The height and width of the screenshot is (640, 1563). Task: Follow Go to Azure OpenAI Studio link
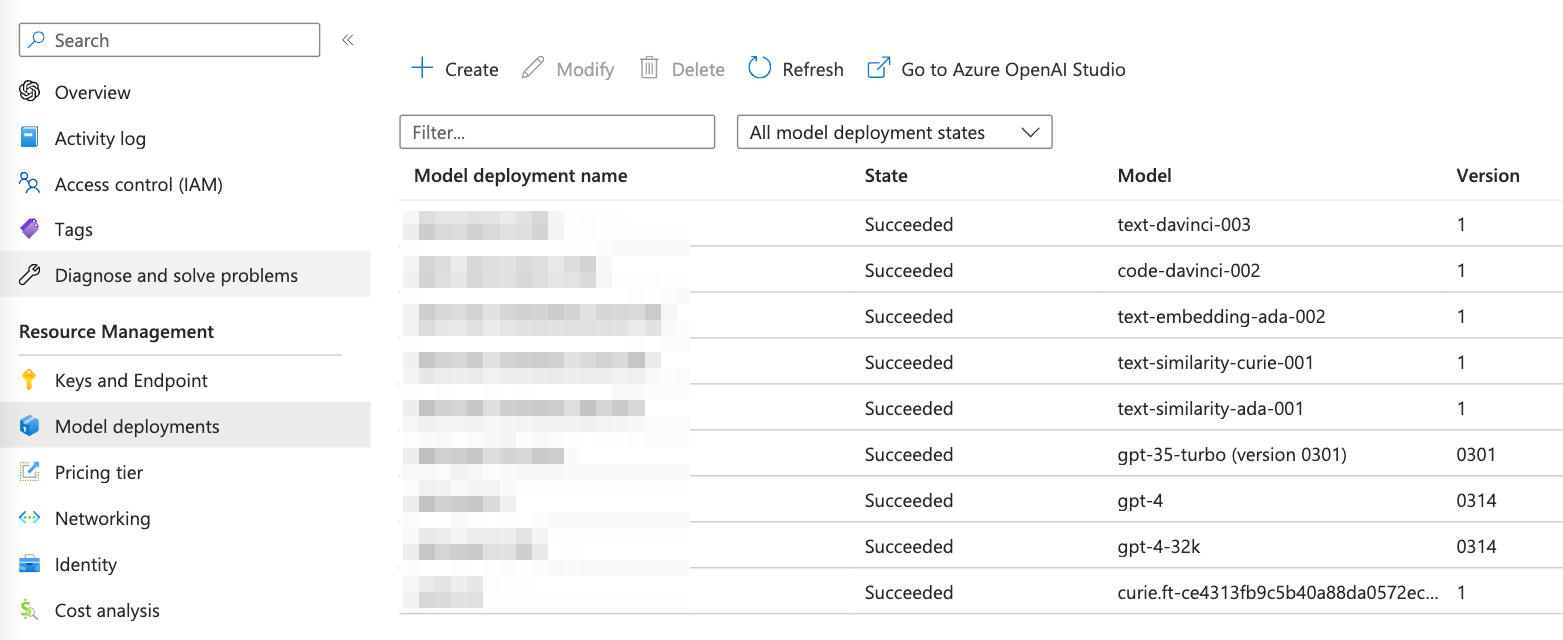click(1013, 69)
